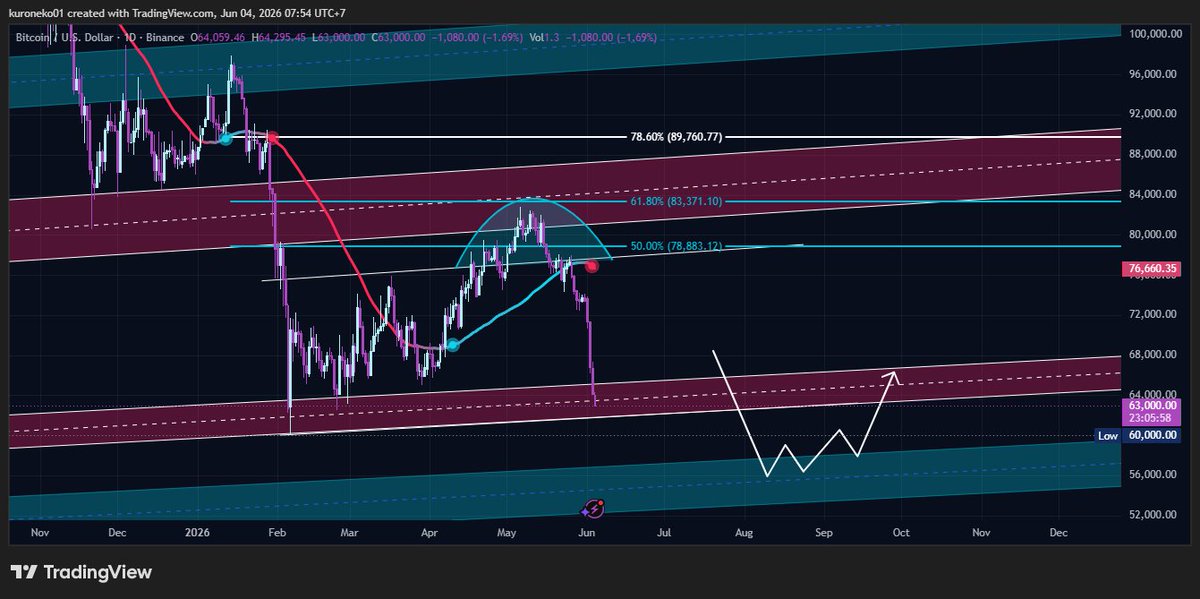Click the May label on time axis
The width and height of the screenshot is (1200, 599).
click(x=507, y=534)
